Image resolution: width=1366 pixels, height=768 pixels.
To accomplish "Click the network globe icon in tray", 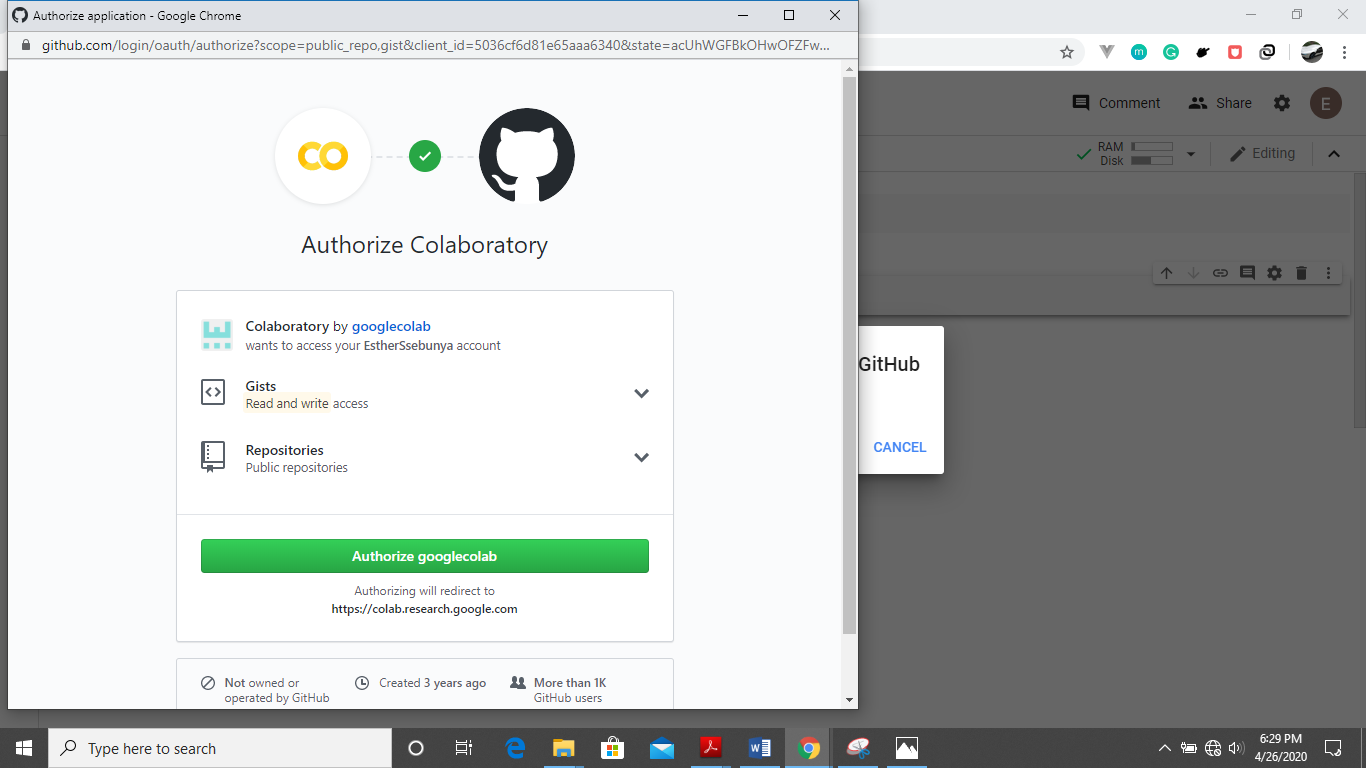I will coord(1213,748).
